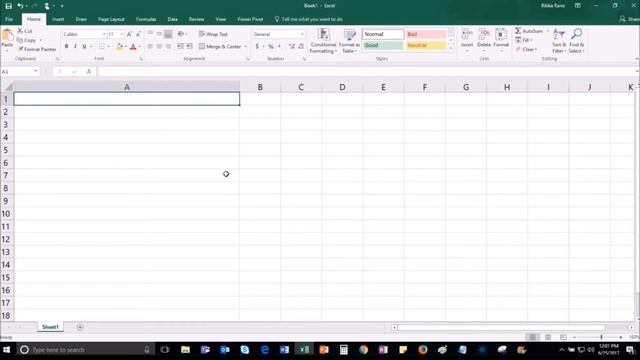
Task: Toggle right text alignment
Action: 168,47
